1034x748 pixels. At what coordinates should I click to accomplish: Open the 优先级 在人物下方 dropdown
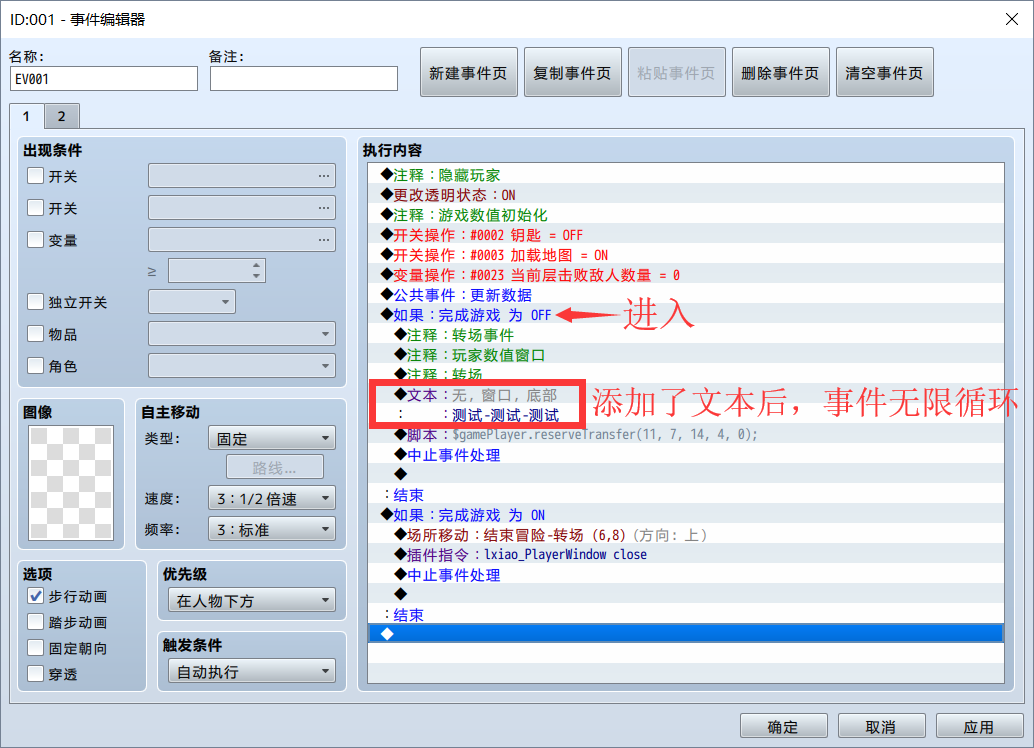tap(252, 600)
